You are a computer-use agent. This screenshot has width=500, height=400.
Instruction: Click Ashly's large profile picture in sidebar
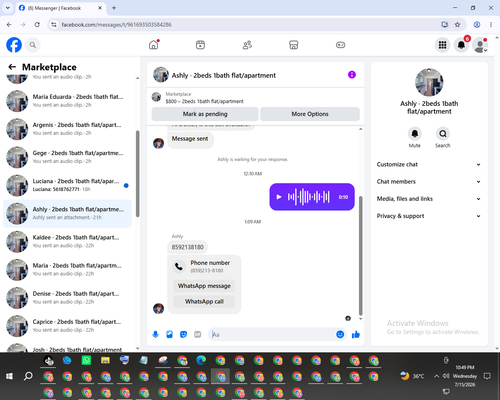pyautogui.click(x=429, y=82)
